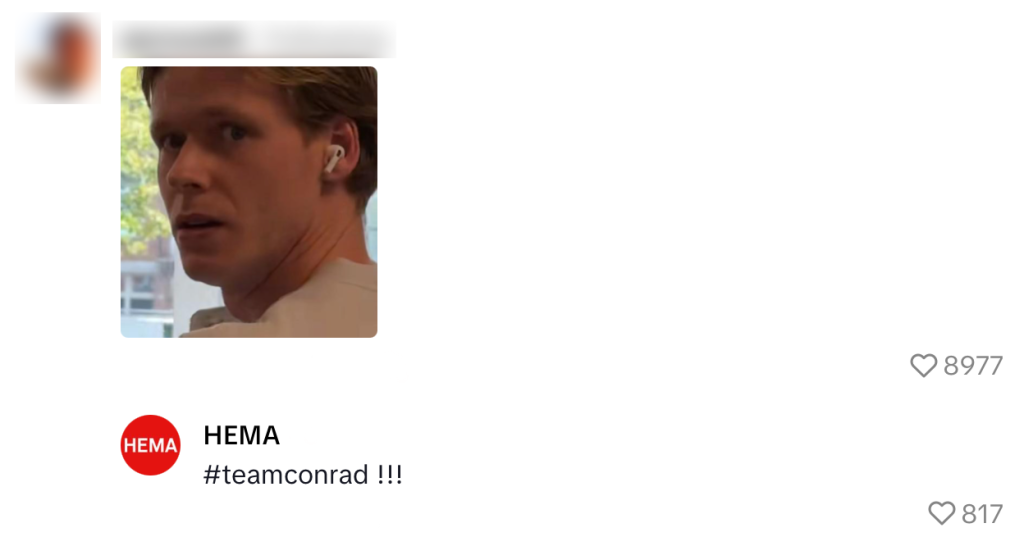Screen dimensions: 1024x546
Task: Like the comment showing 8977 likes
Action: click(x=923, y=366)
